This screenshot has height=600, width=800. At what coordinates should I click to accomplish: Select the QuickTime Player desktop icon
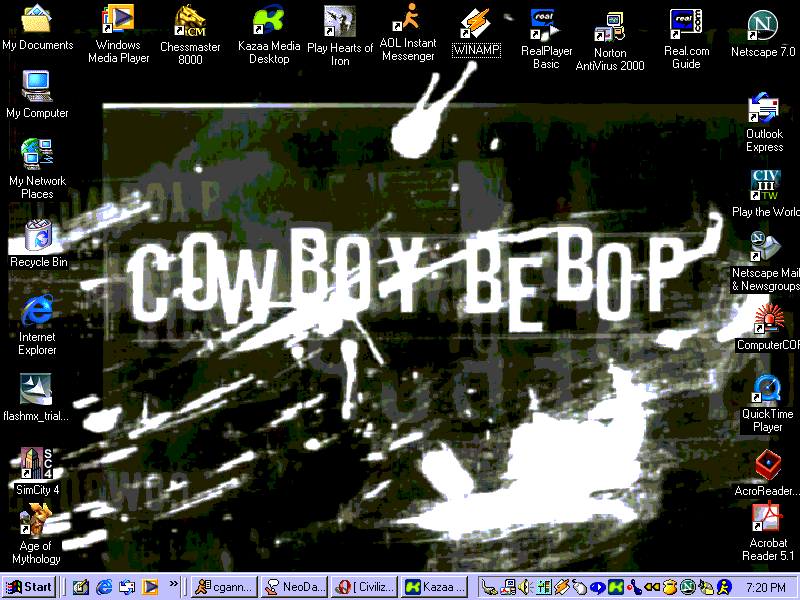(767, 404)
